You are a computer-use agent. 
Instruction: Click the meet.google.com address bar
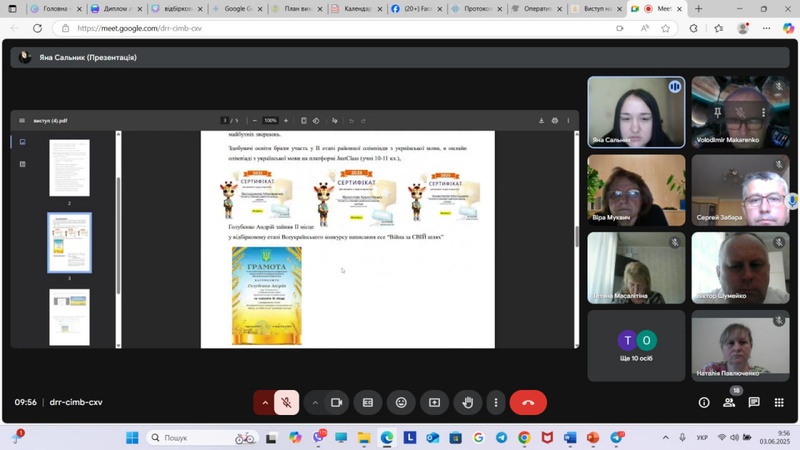300,28
